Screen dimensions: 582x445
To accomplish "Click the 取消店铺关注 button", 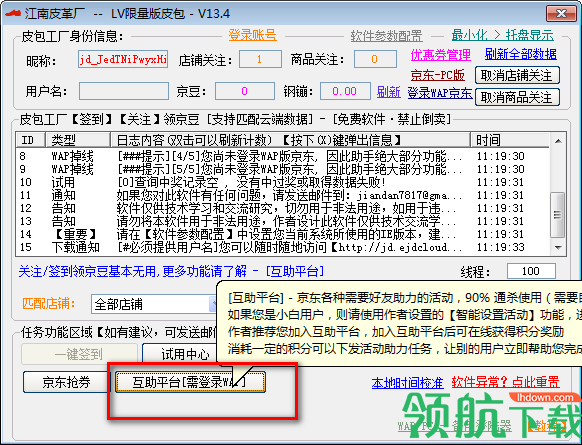I will (517, 75).
